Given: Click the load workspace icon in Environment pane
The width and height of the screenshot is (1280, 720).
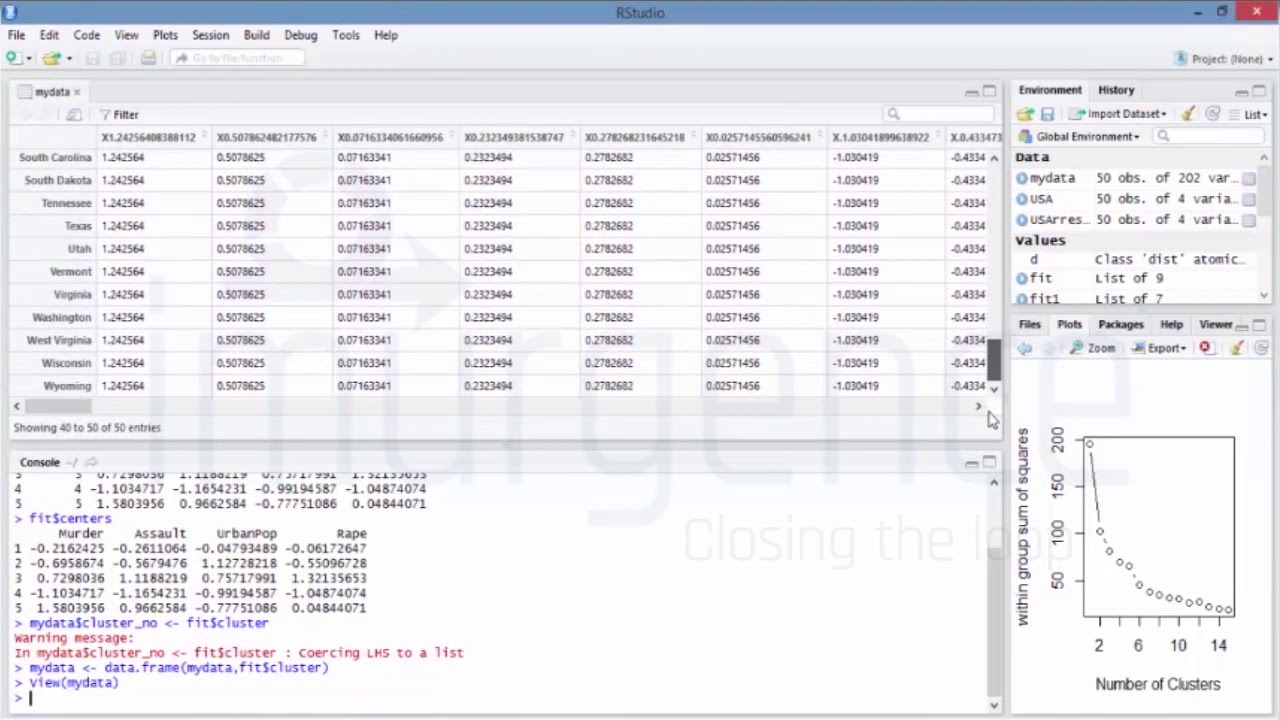Looking at the screenshot, I should click(x=1025, y=114).
